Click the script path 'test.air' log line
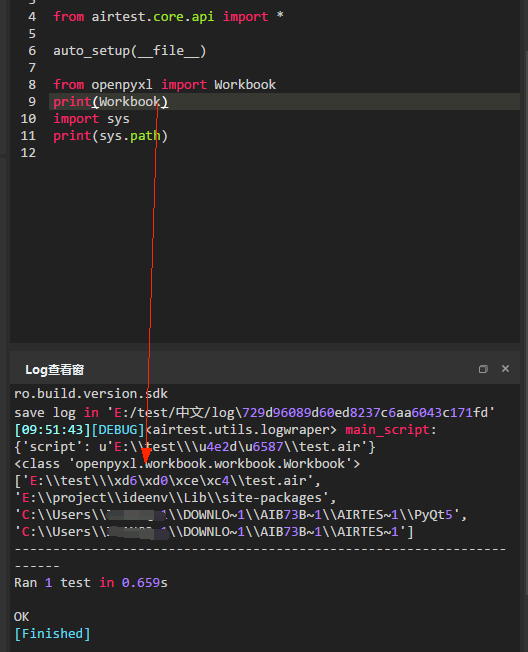This screenshot has width=528, height=652. 195,447
